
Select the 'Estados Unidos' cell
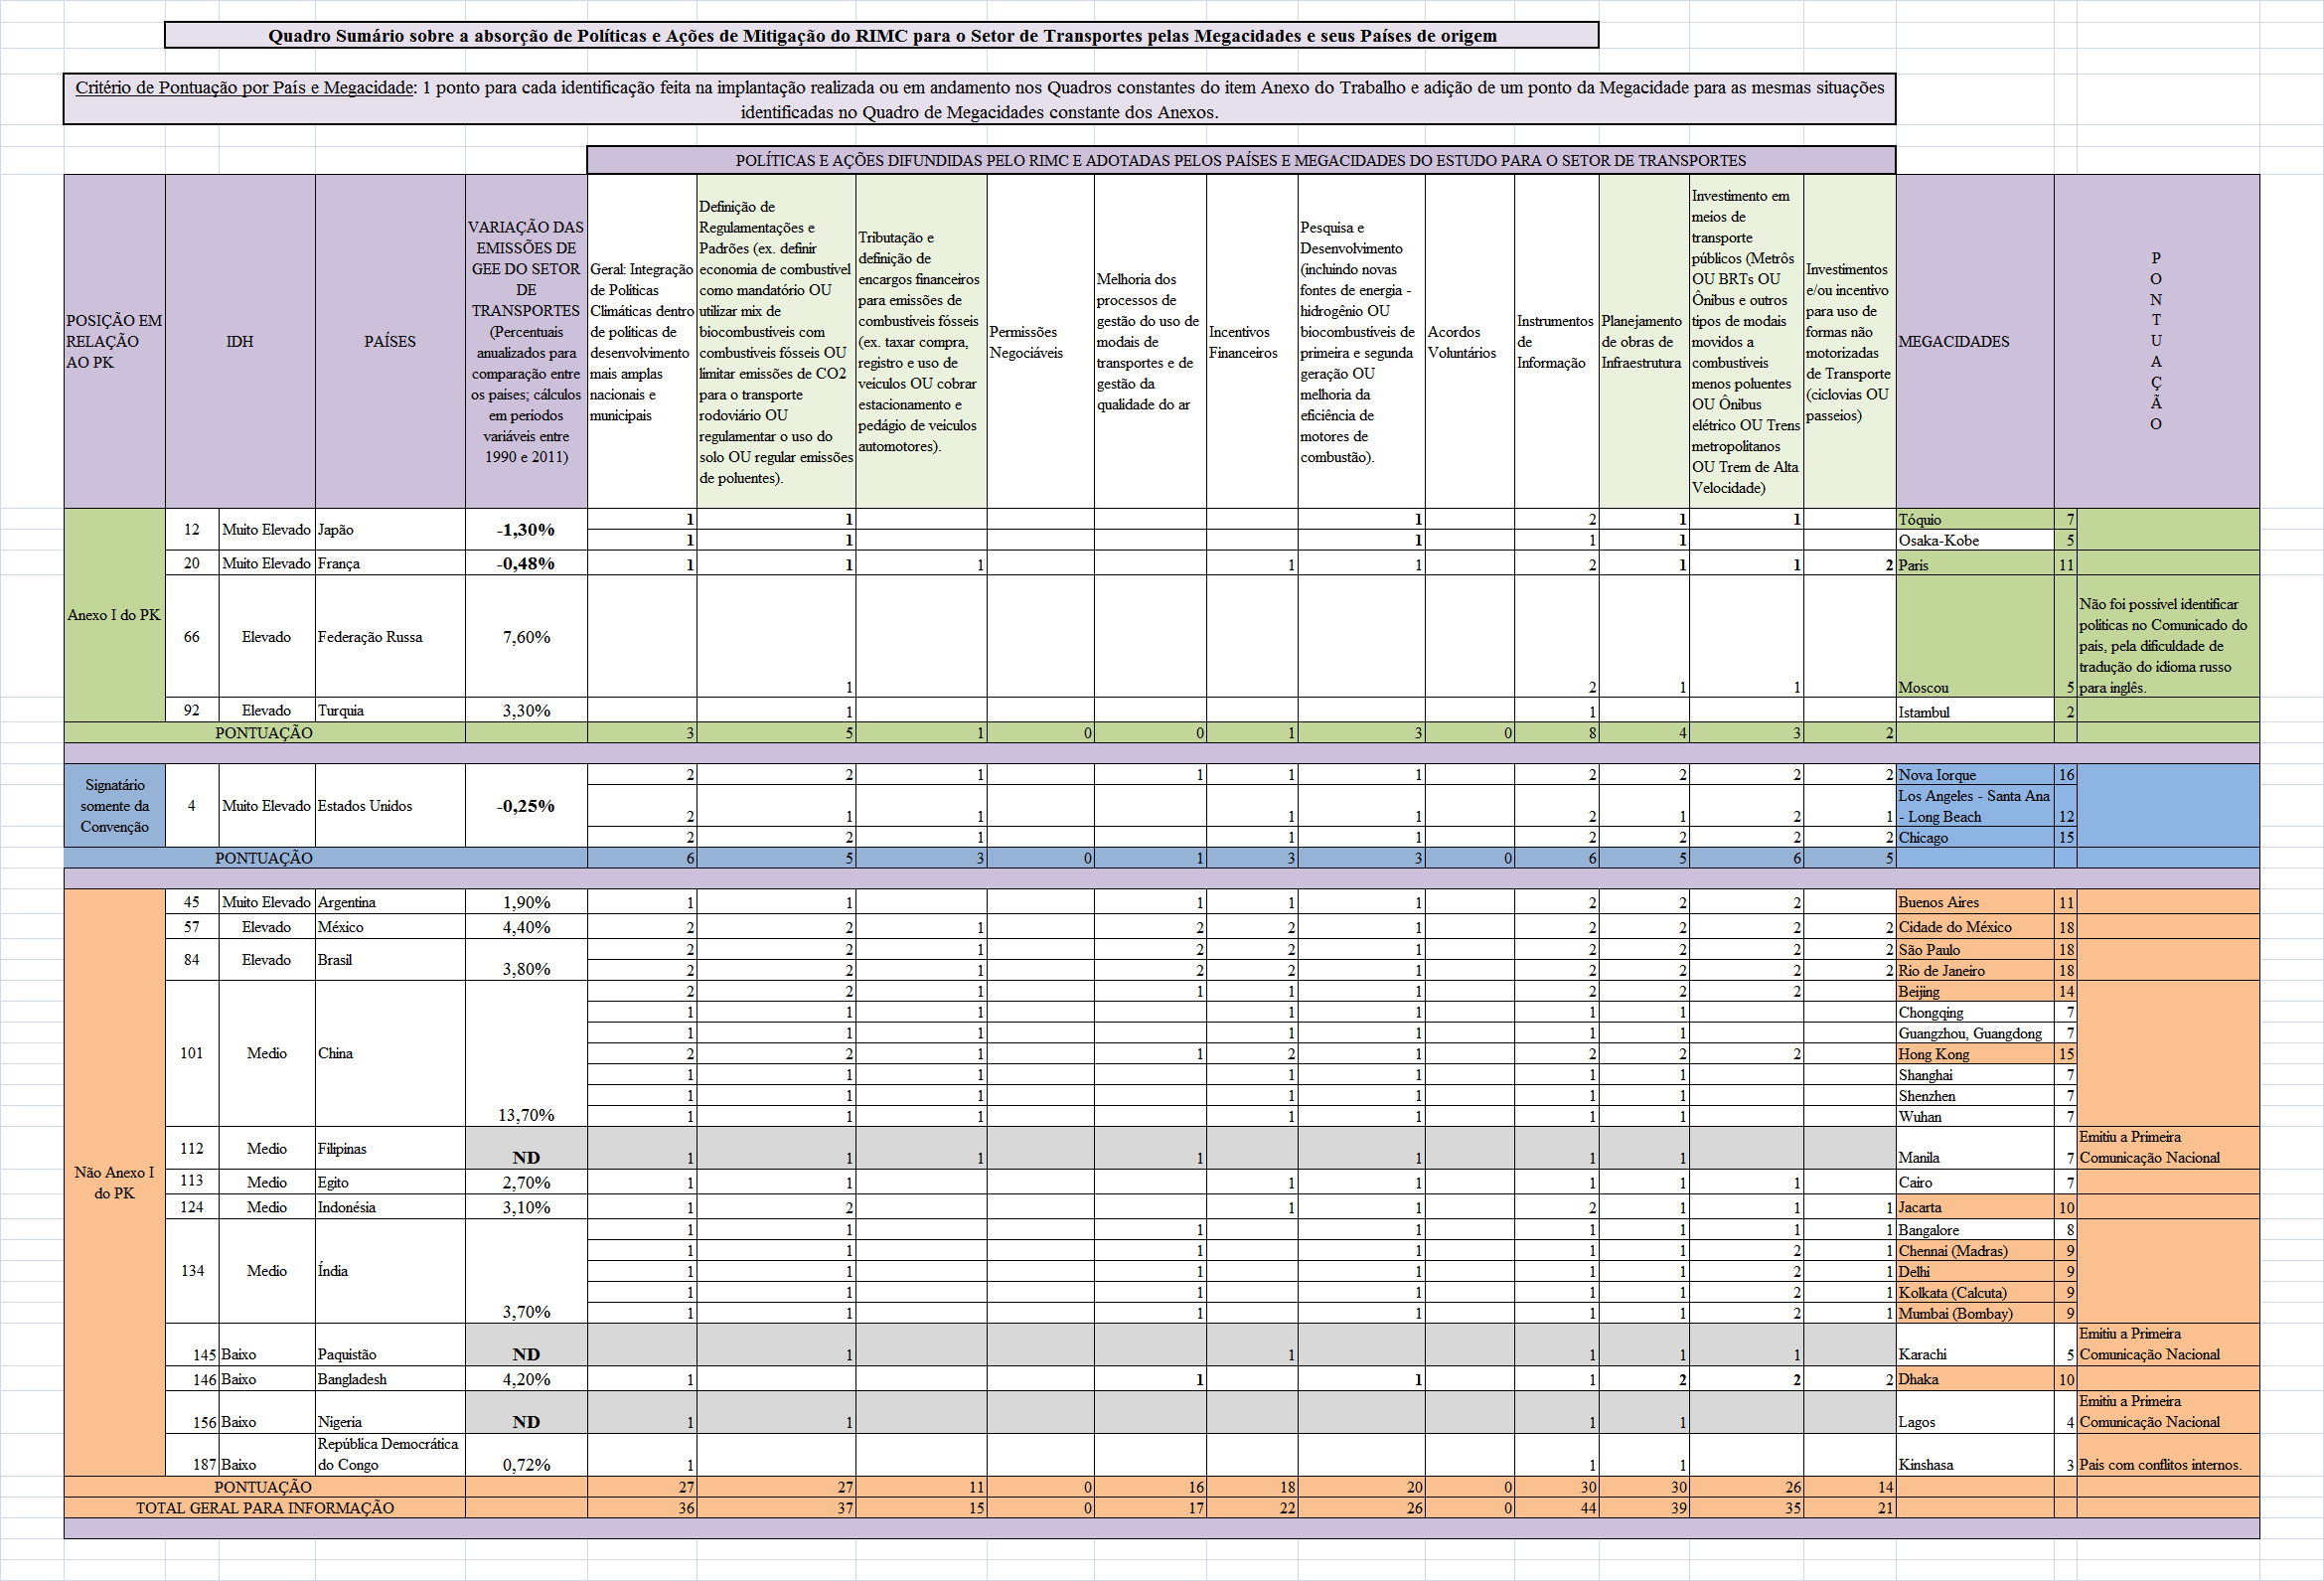pyautogui.click(x=390, y=805)
